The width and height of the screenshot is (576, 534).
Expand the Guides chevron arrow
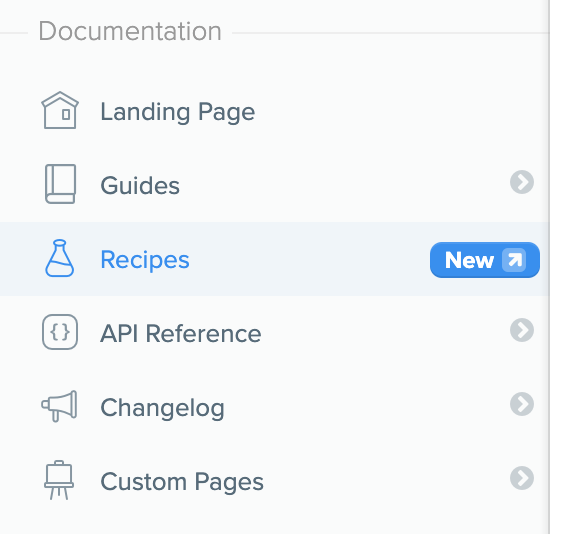click(x=522, y=182)
